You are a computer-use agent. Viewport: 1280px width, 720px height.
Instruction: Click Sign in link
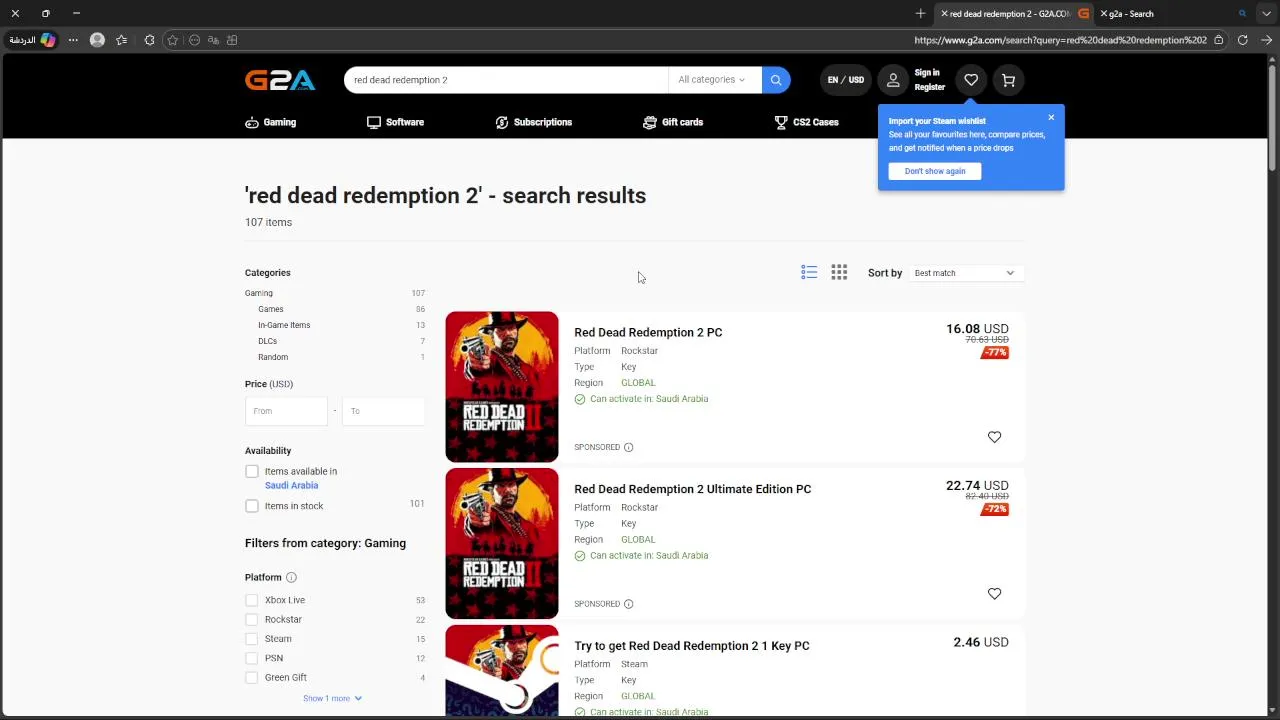click(927, 73)
